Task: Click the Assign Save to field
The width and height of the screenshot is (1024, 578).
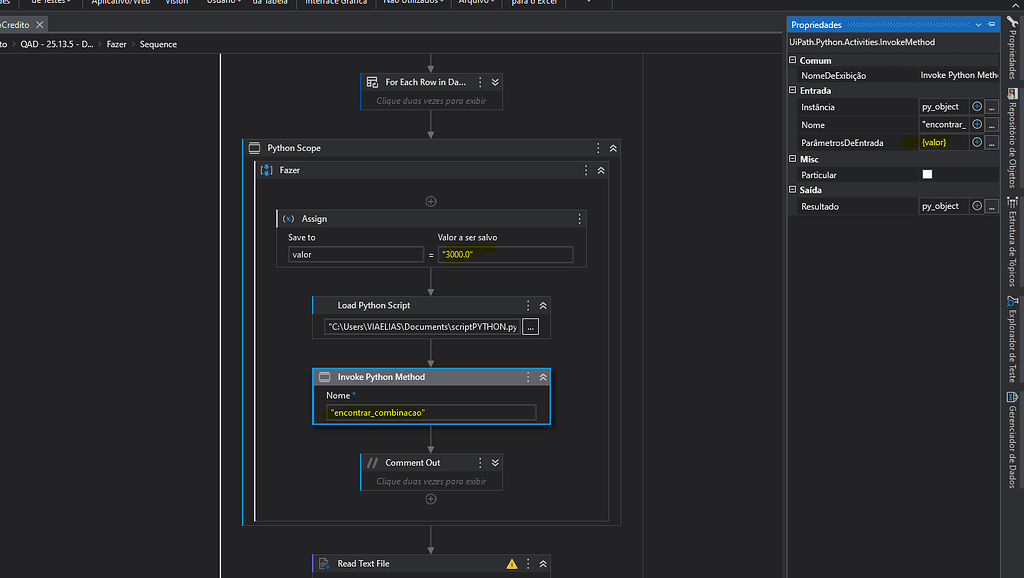Action: click(356, 255)
